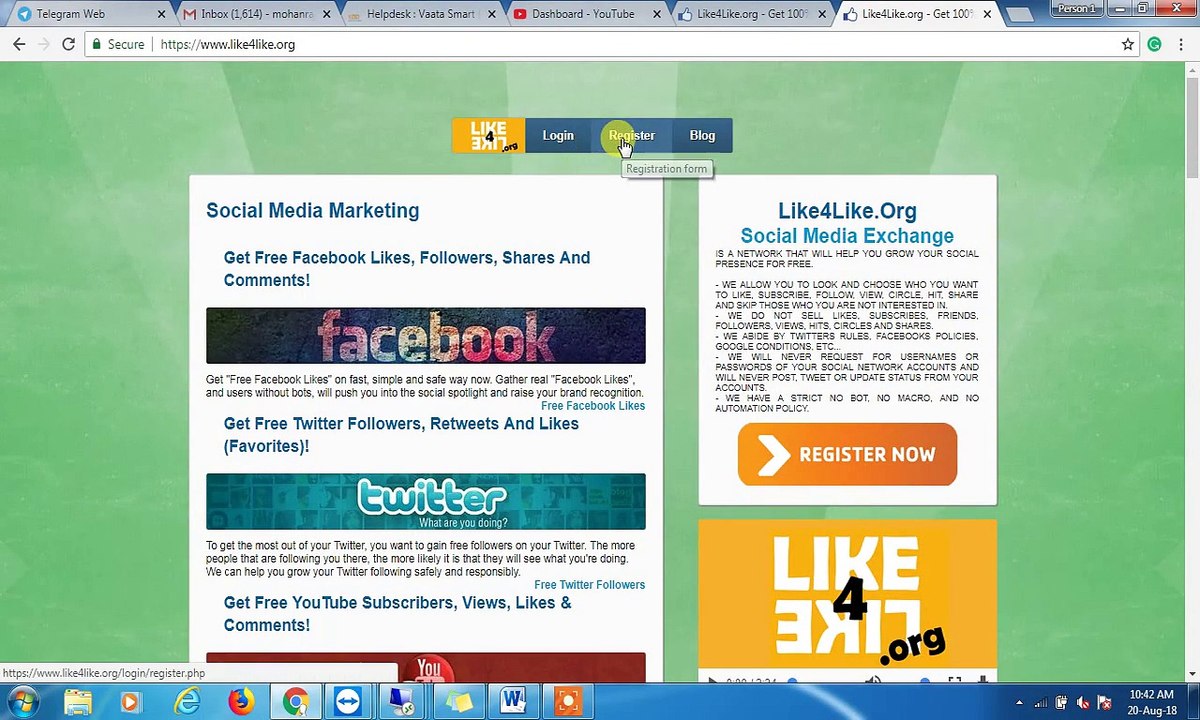Open Microsoft Word from taskbar

click(x=513, y=702)
